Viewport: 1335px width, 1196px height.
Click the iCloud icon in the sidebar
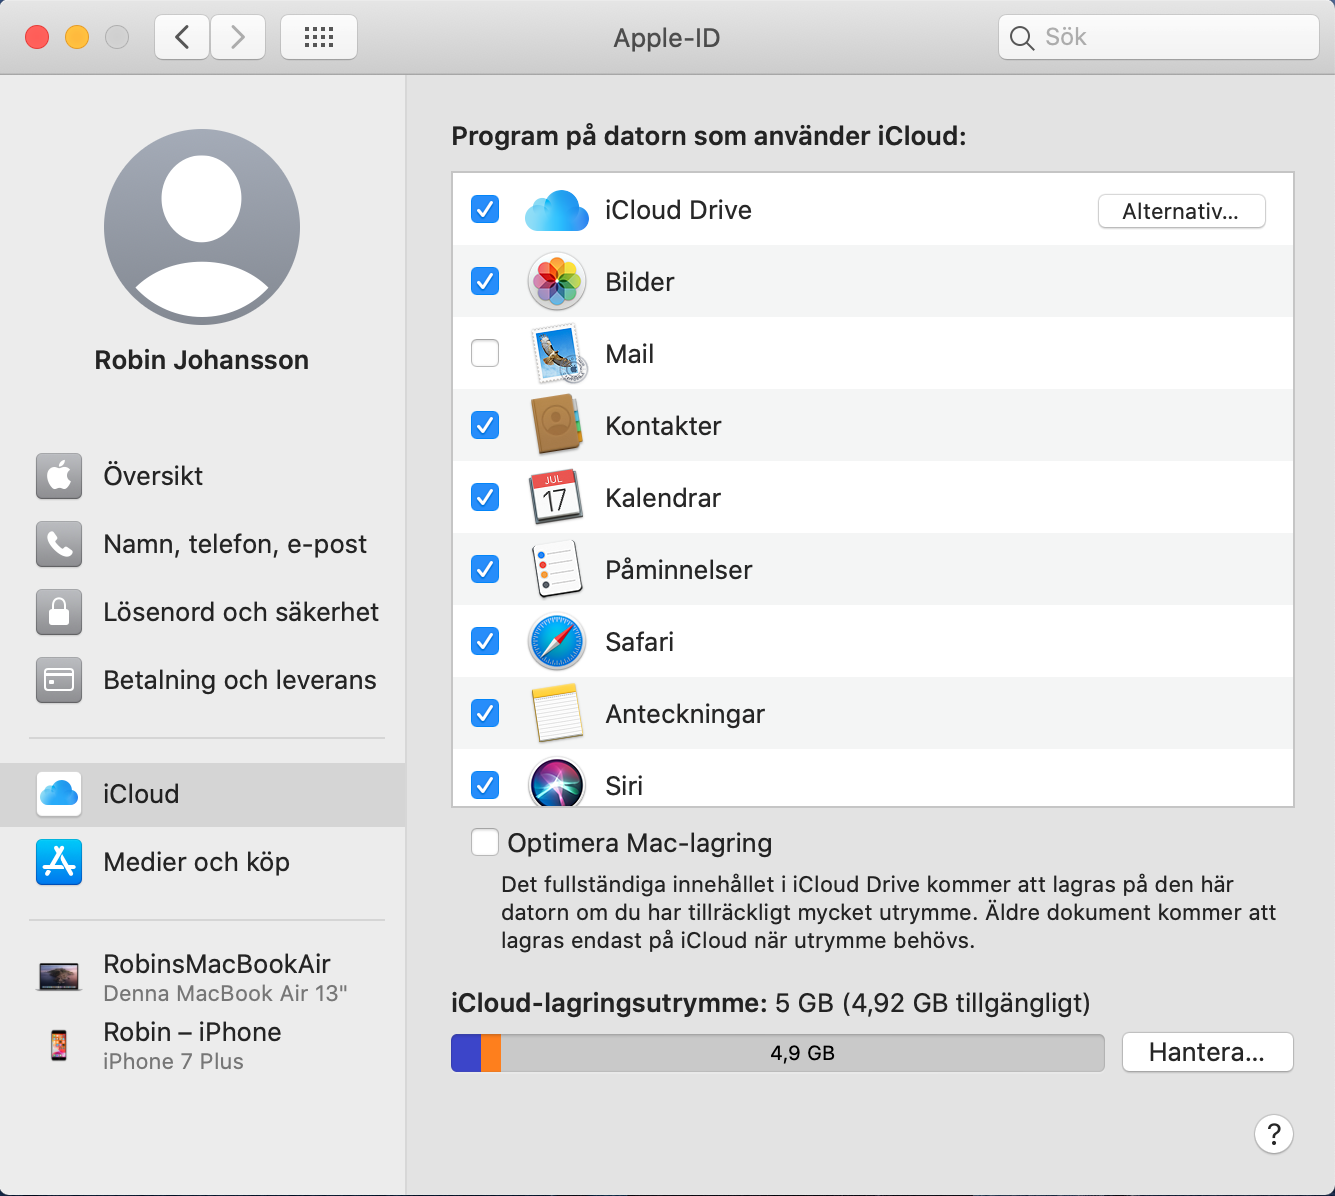click(x=59, y=794)
